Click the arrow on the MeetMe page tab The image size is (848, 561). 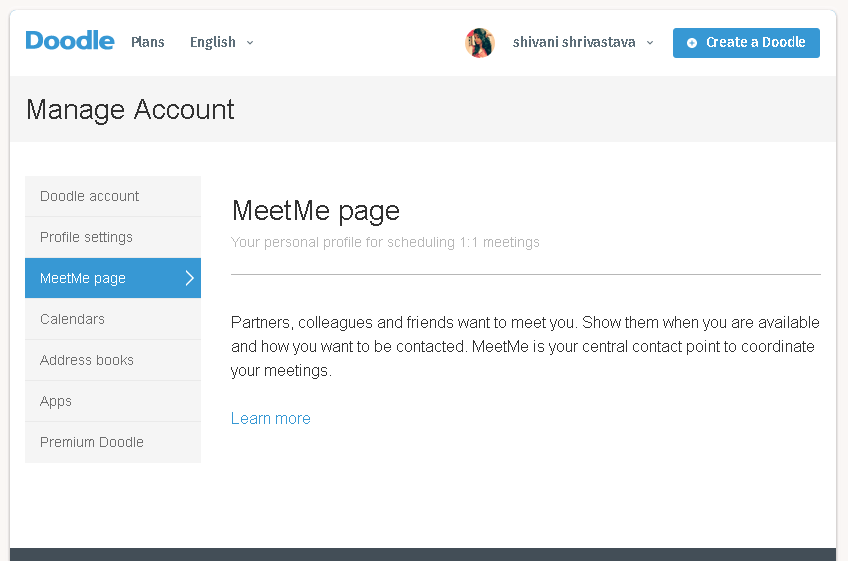[189, 278]
